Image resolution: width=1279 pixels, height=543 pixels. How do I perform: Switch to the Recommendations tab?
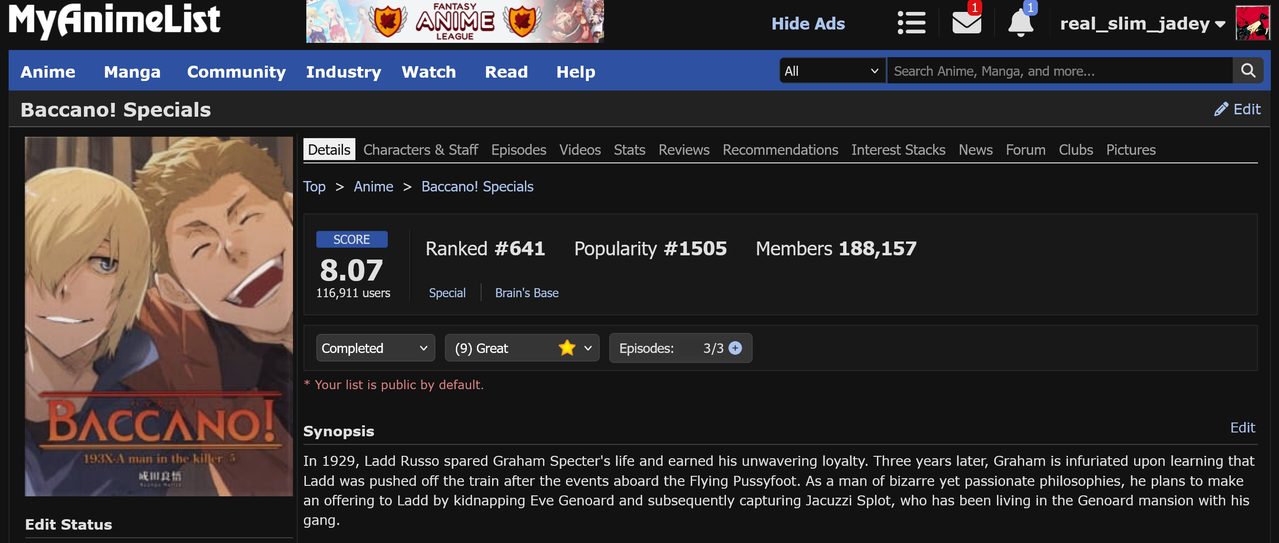[x=780, y=150]
